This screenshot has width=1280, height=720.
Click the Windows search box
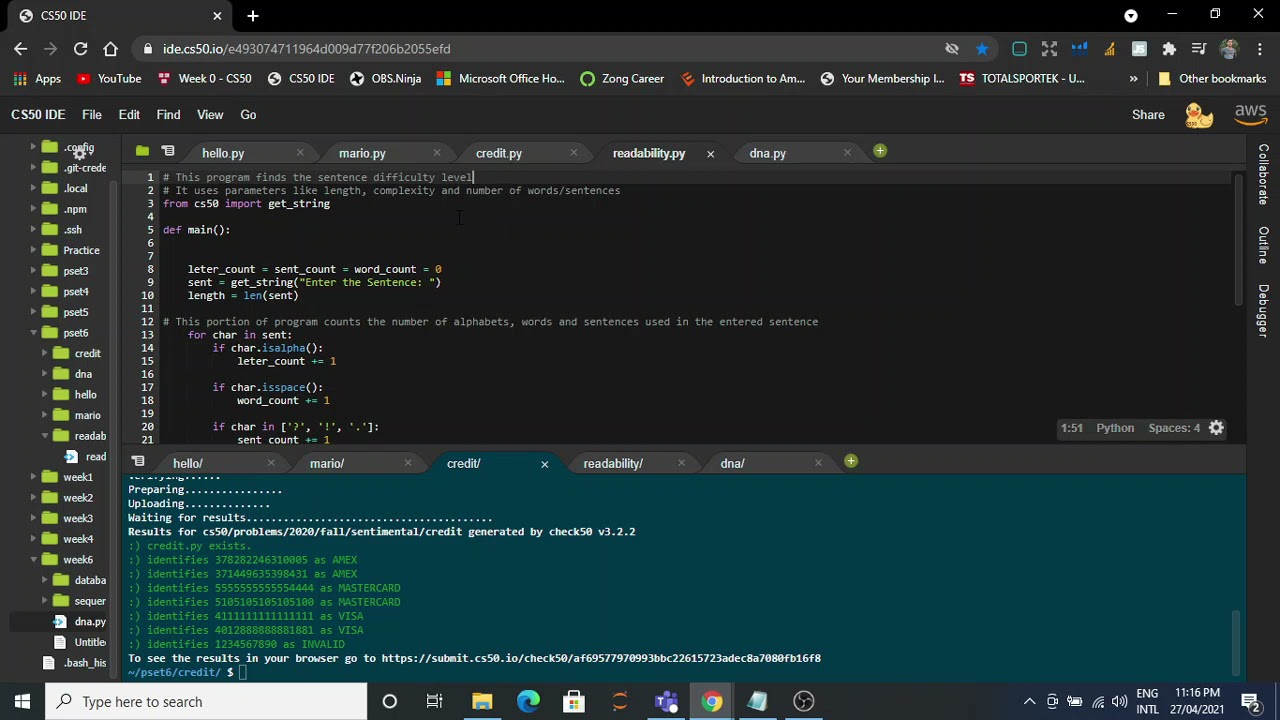207,701
